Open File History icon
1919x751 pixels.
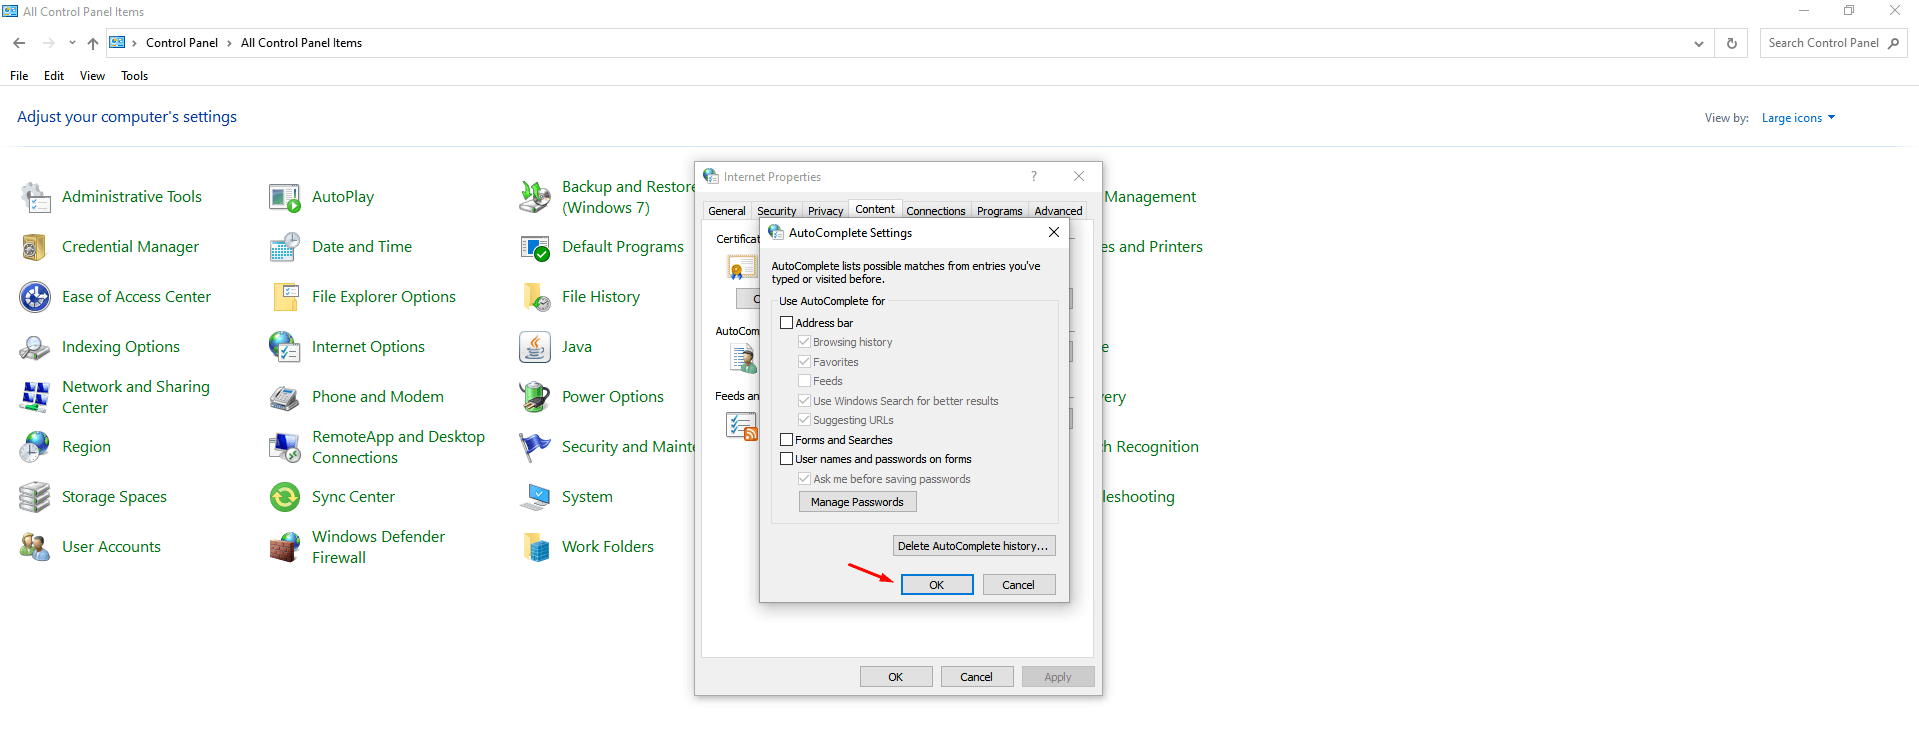point(535,297)
